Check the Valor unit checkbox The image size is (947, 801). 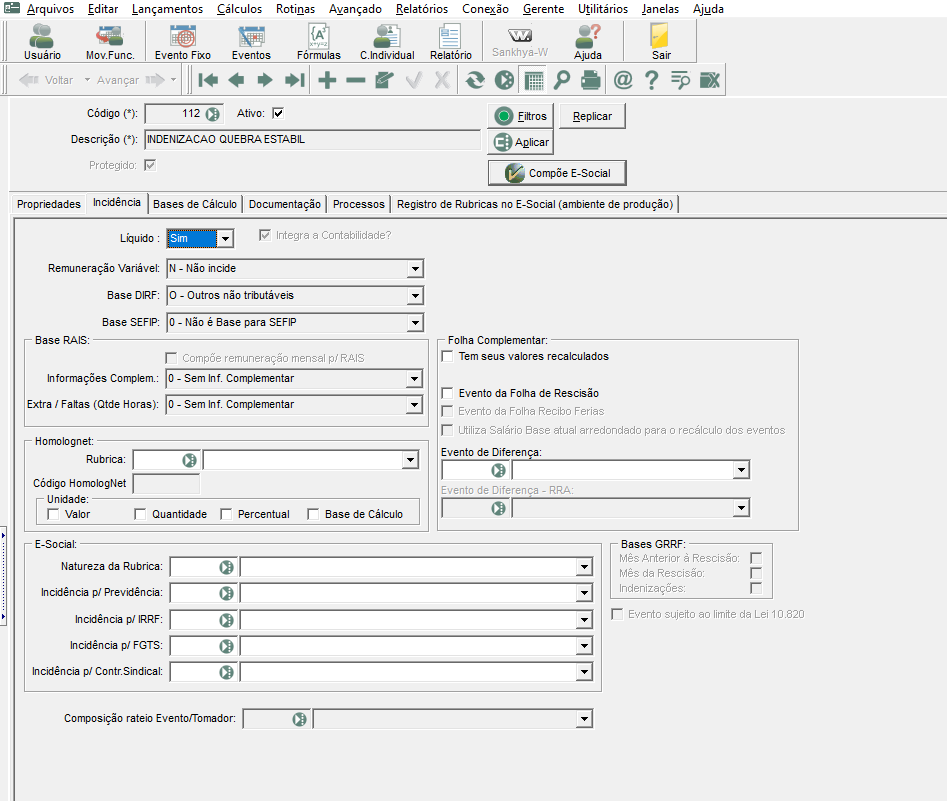(53, 514)
